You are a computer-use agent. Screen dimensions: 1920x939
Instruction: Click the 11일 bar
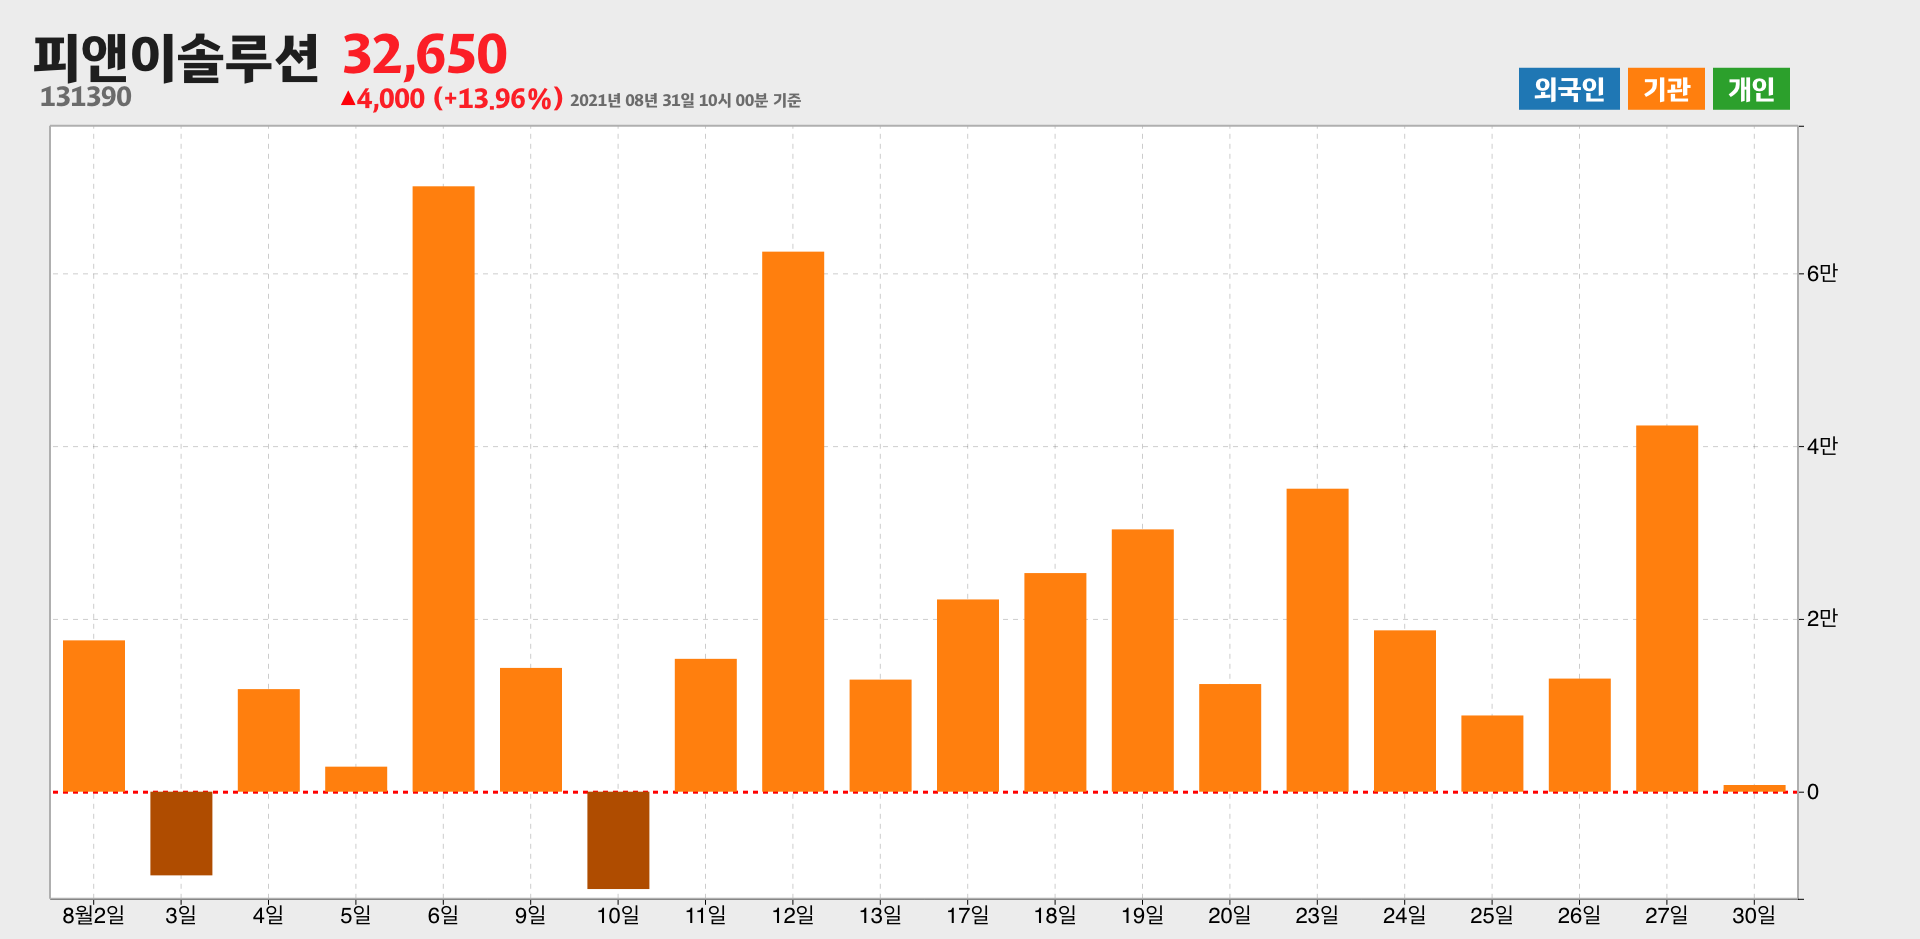[706, 725]
